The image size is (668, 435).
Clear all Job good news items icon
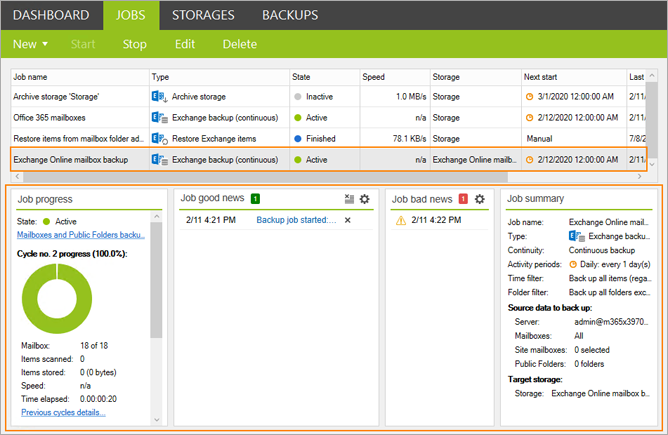click(x=349, y=199)
